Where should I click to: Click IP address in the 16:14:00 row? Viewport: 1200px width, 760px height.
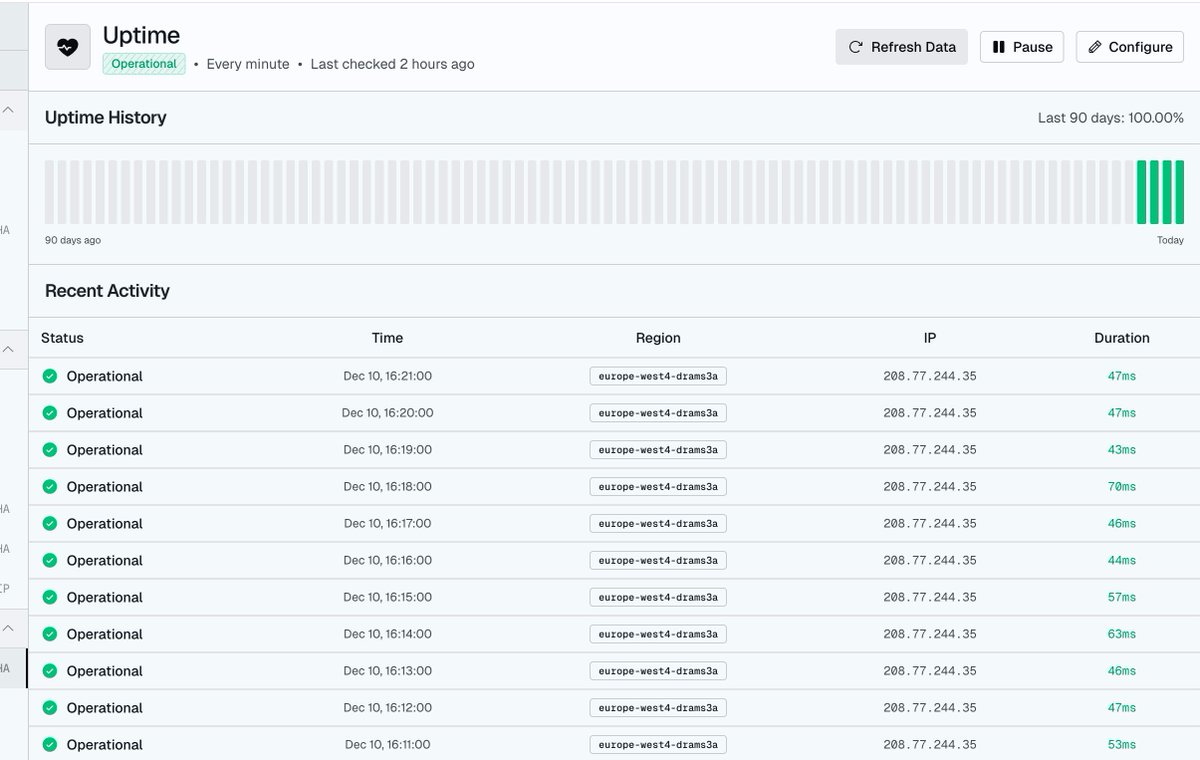pyautogui.click(x=930, y=634)
